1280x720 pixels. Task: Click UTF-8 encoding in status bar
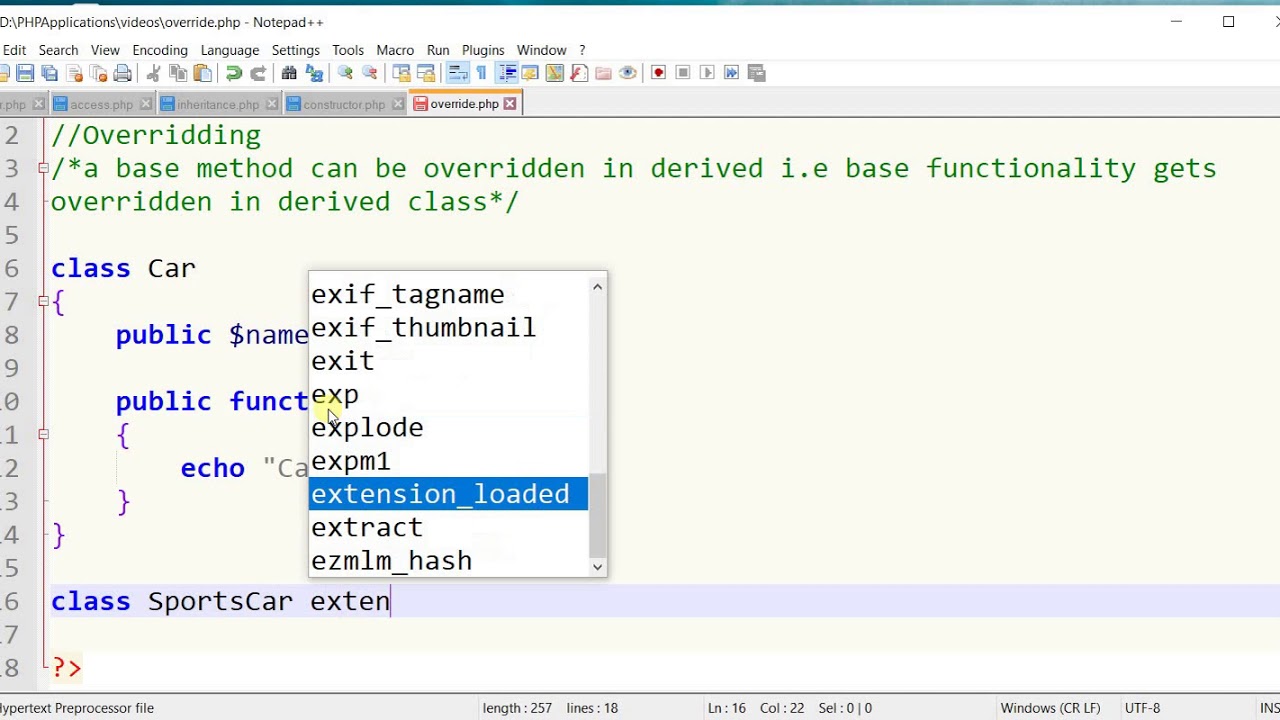point(1143,708)
